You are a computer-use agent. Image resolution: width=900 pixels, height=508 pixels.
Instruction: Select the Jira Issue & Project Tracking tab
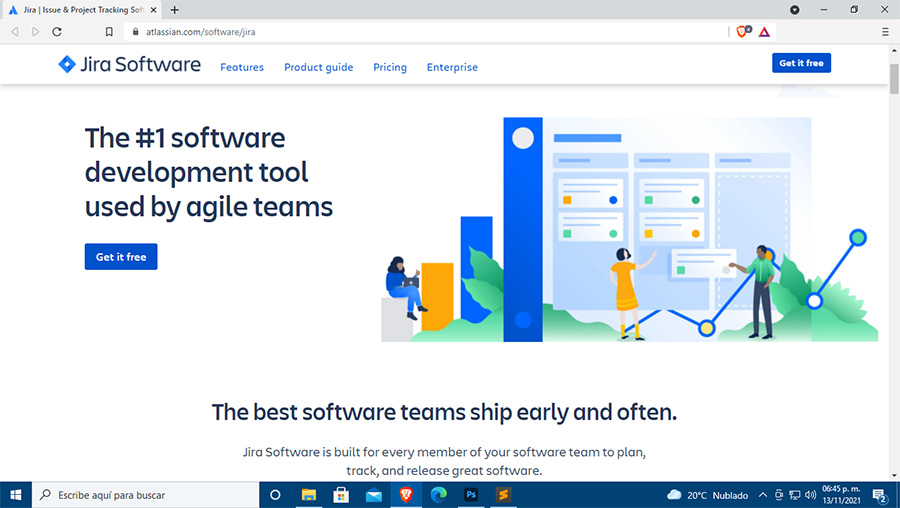(80, 10)
